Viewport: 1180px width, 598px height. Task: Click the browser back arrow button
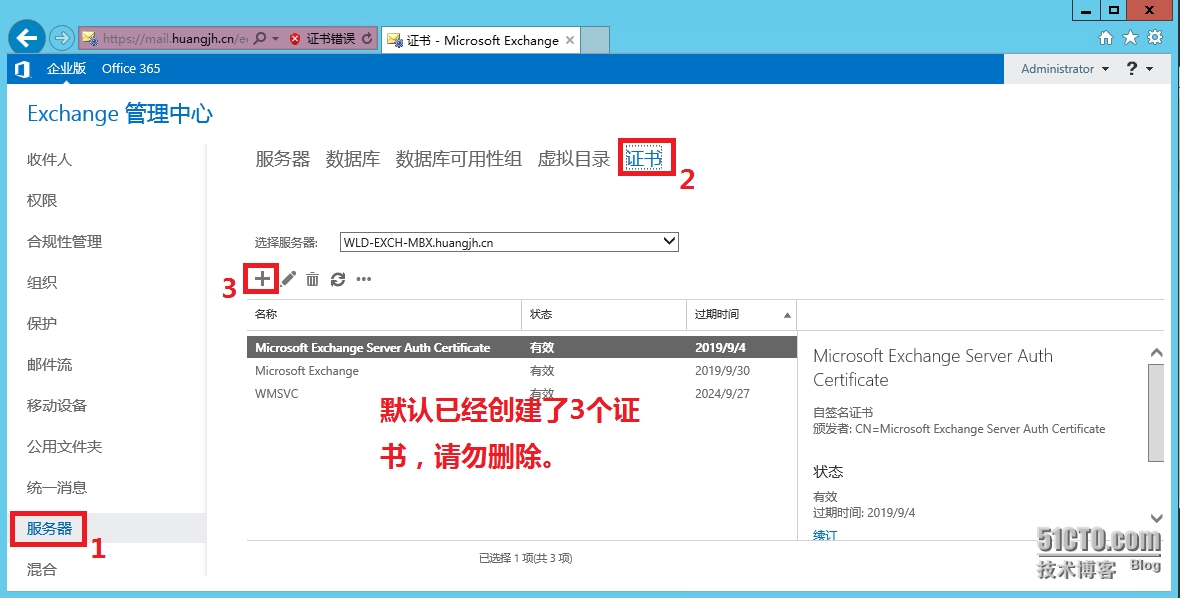coord(27,38)
